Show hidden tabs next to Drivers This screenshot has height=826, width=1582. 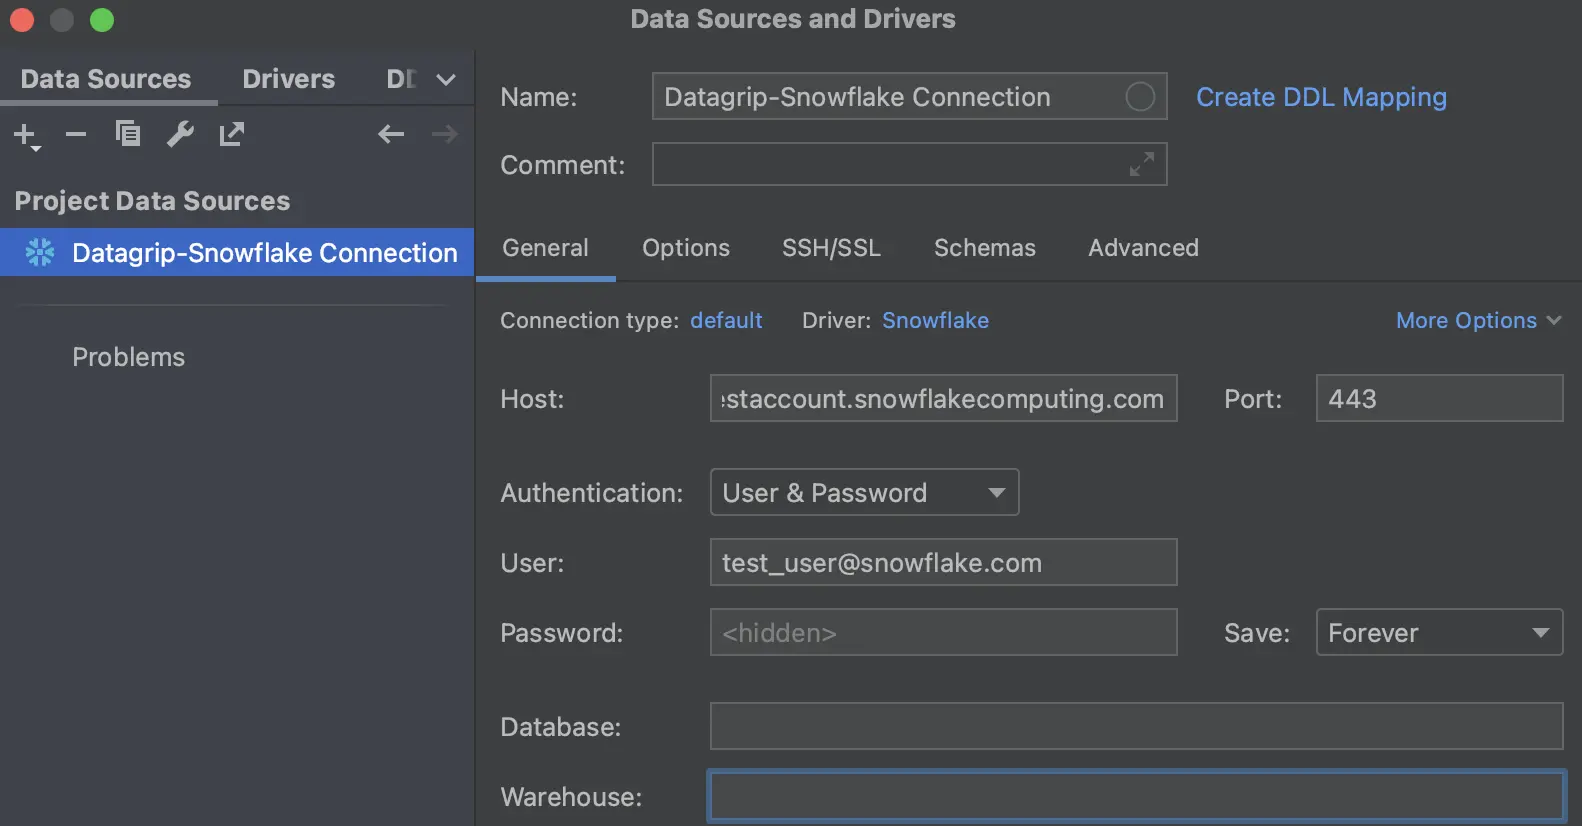coord(446,79)
